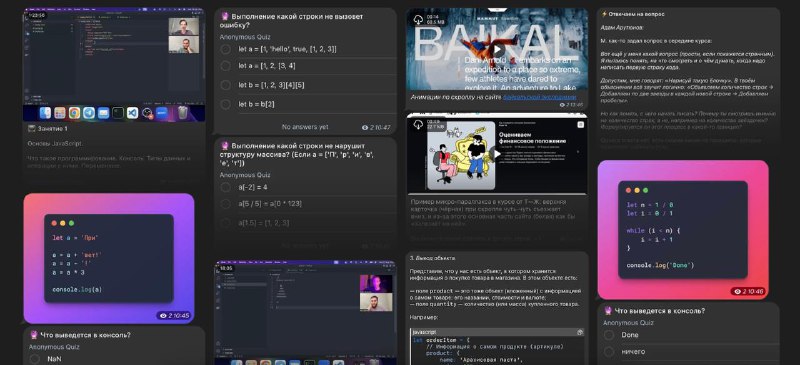
Task: Click the Finder icon in the dock
Action: pos(45,113)
